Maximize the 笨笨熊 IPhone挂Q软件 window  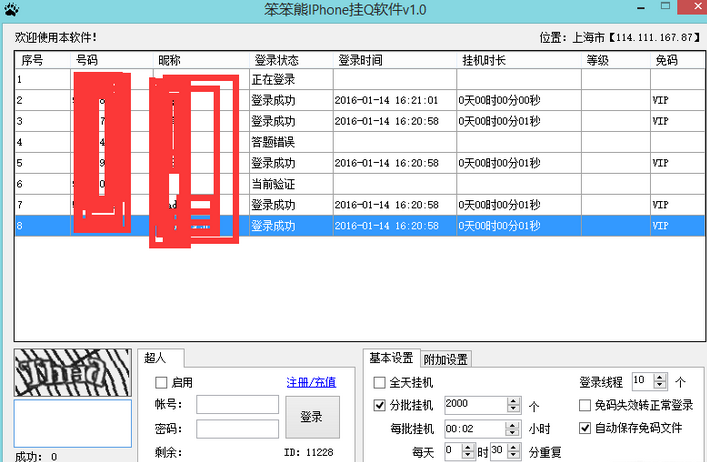(665, 6)
